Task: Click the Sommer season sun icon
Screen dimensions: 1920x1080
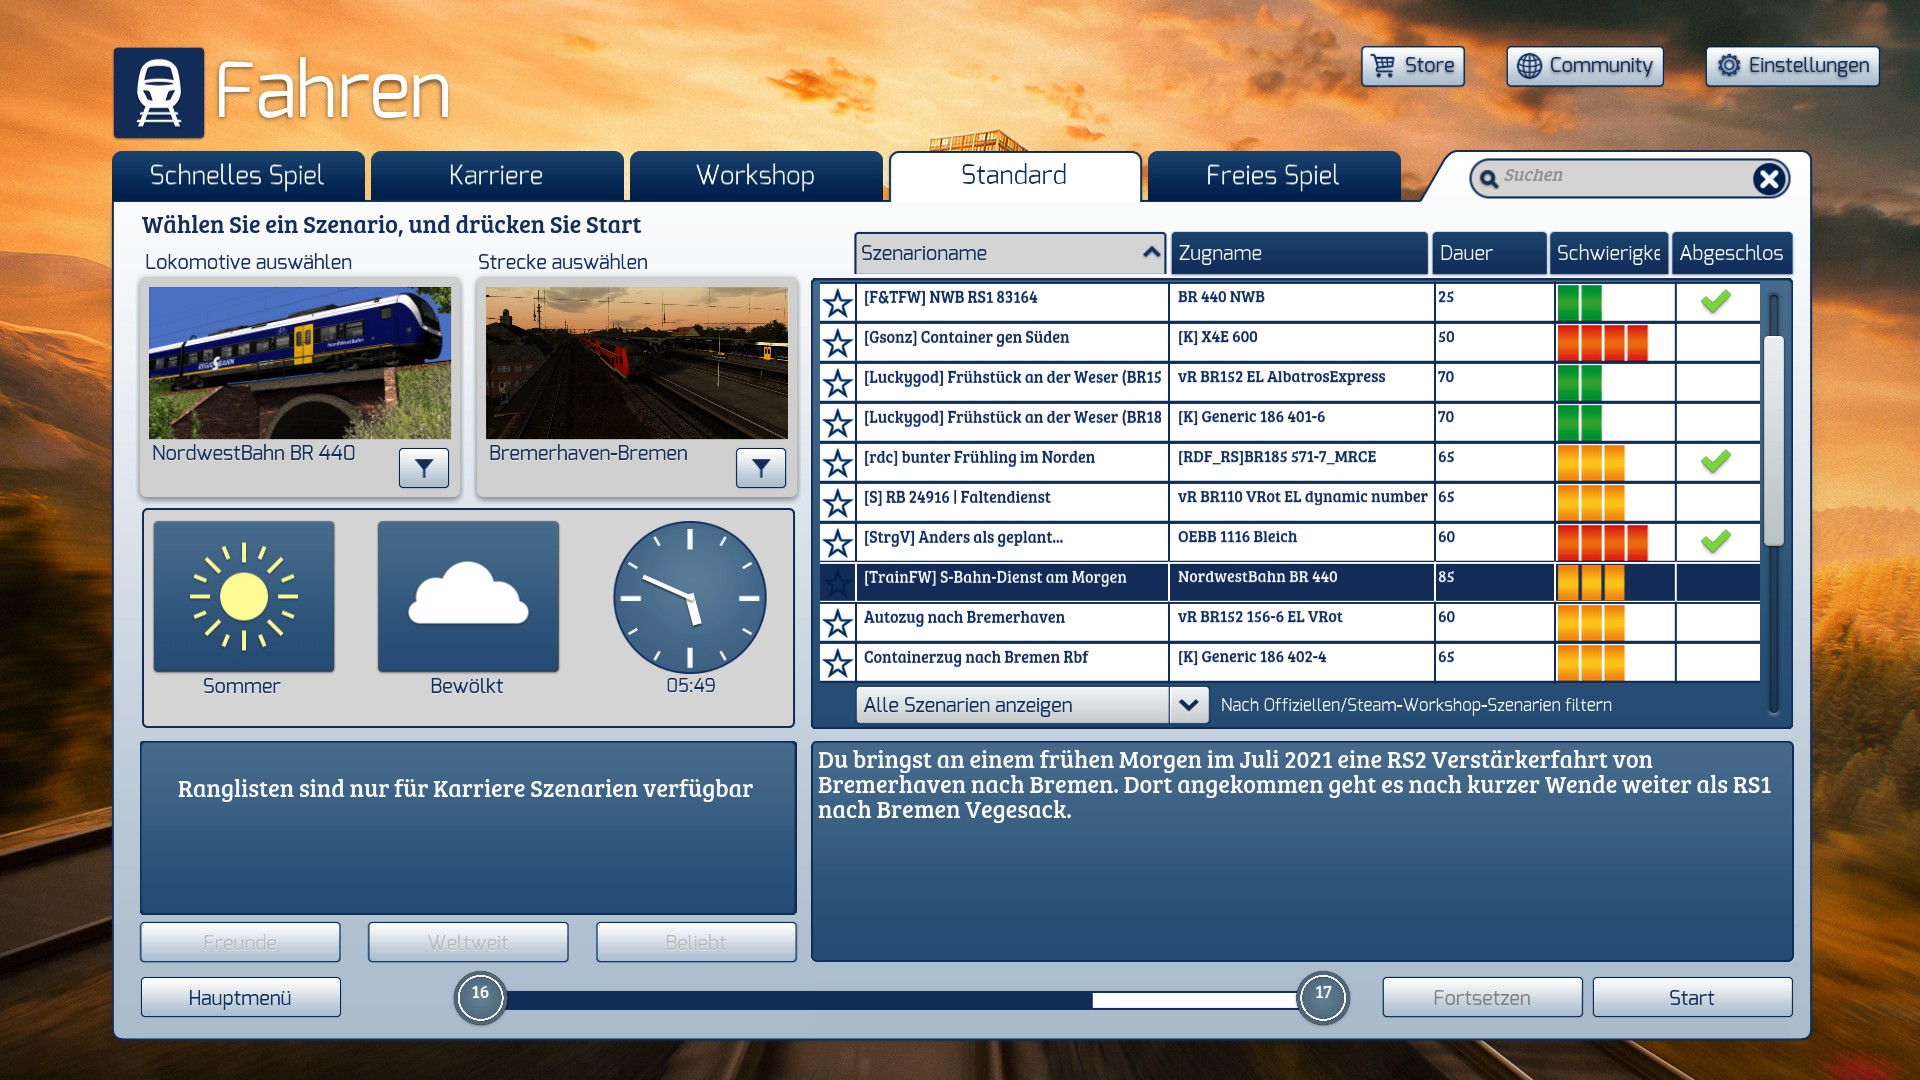Action: click(244, 597)
